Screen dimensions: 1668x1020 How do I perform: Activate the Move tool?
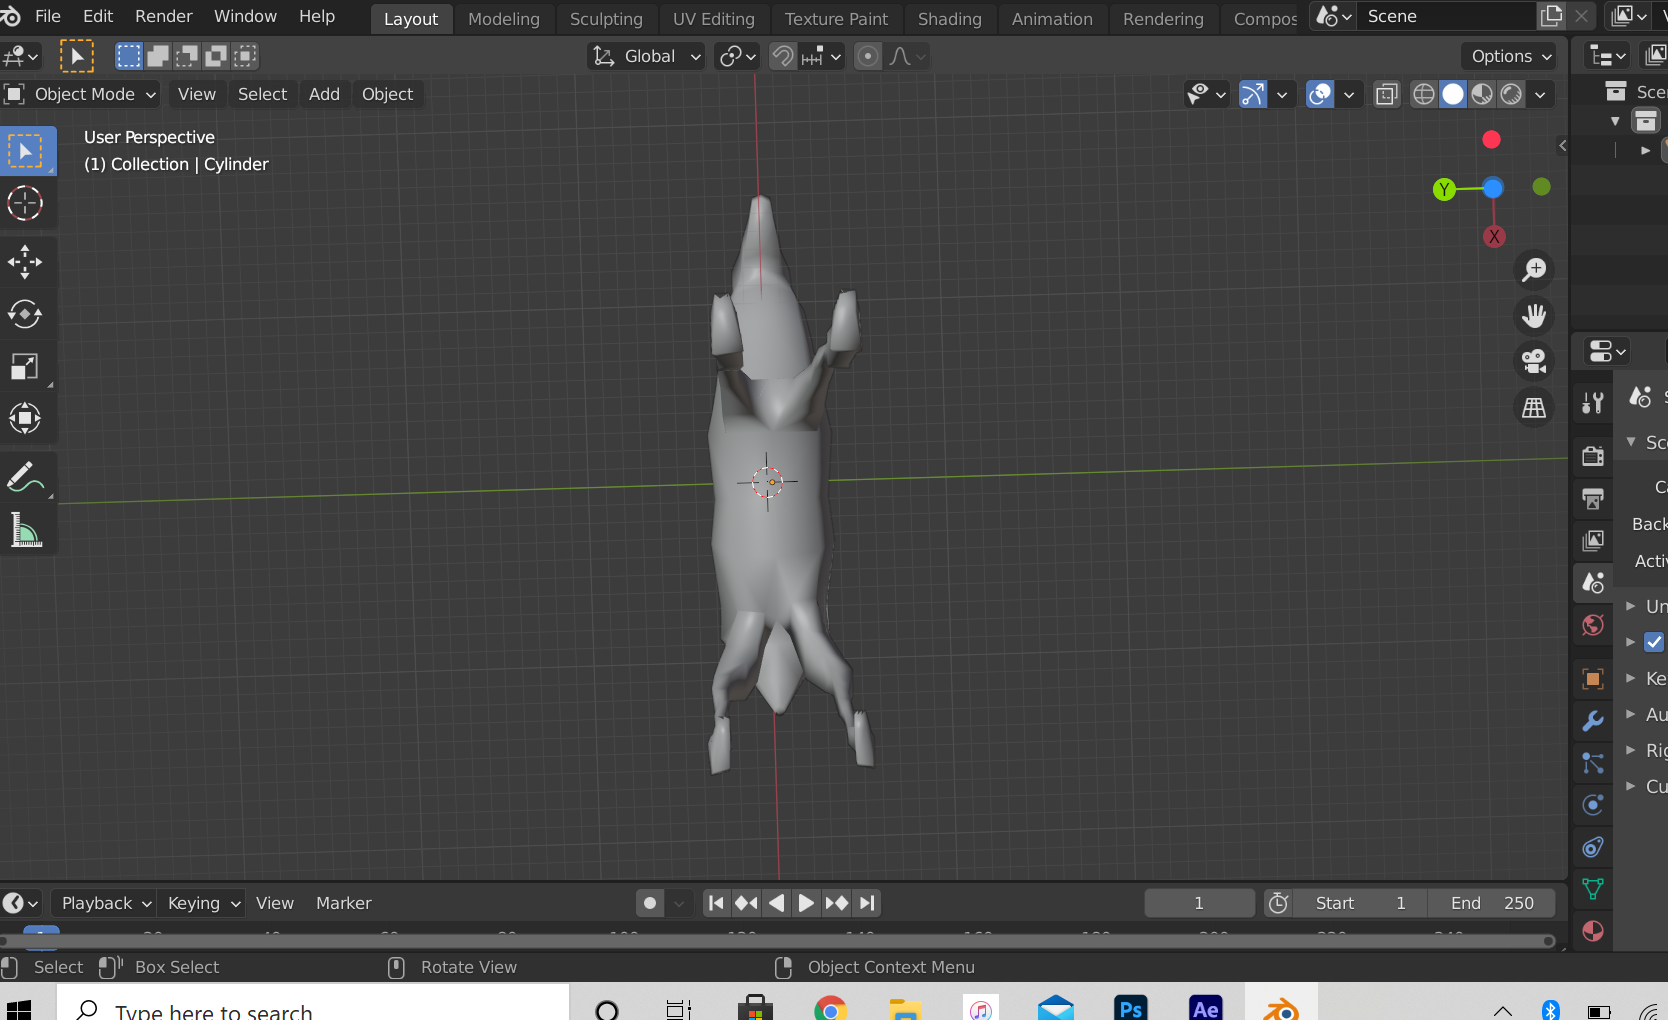pos(25,262)
